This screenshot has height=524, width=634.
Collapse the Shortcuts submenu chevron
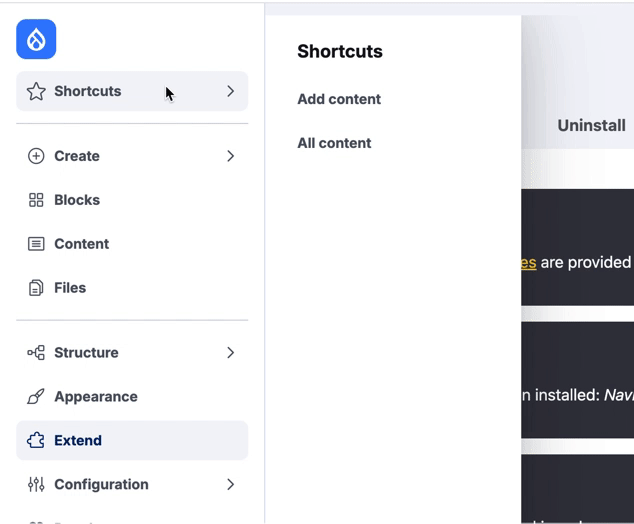(230, 91)
